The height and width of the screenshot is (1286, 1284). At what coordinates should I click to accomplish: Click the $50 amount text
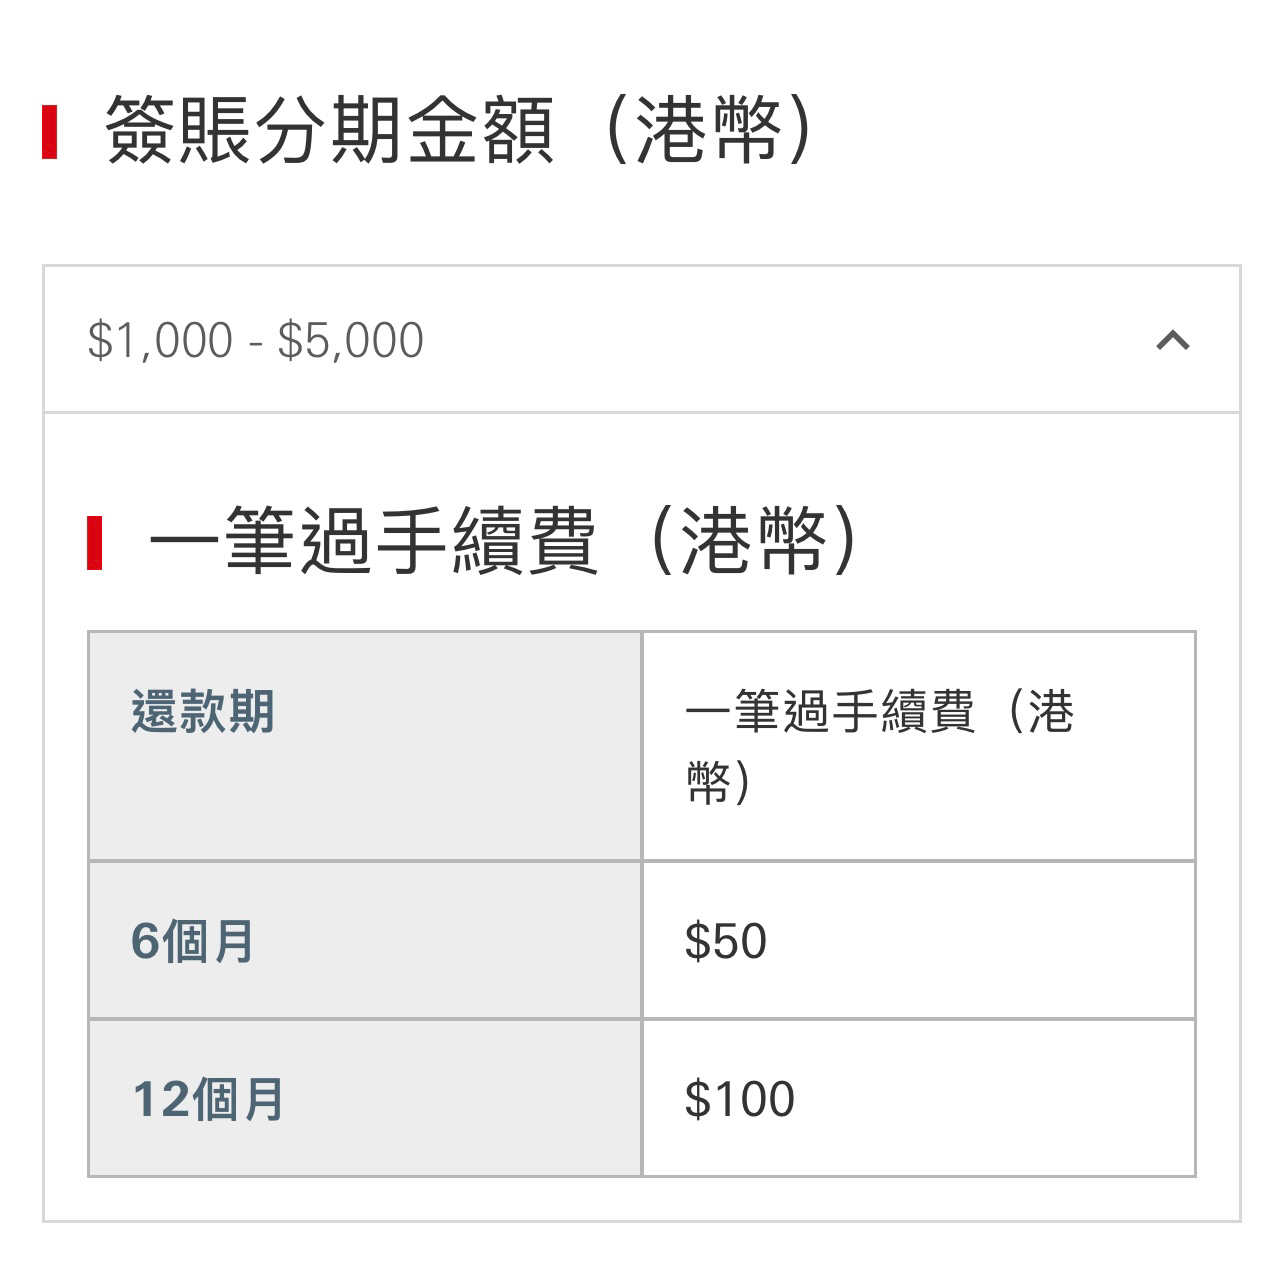pyautogui.click(x=726, y=941)
